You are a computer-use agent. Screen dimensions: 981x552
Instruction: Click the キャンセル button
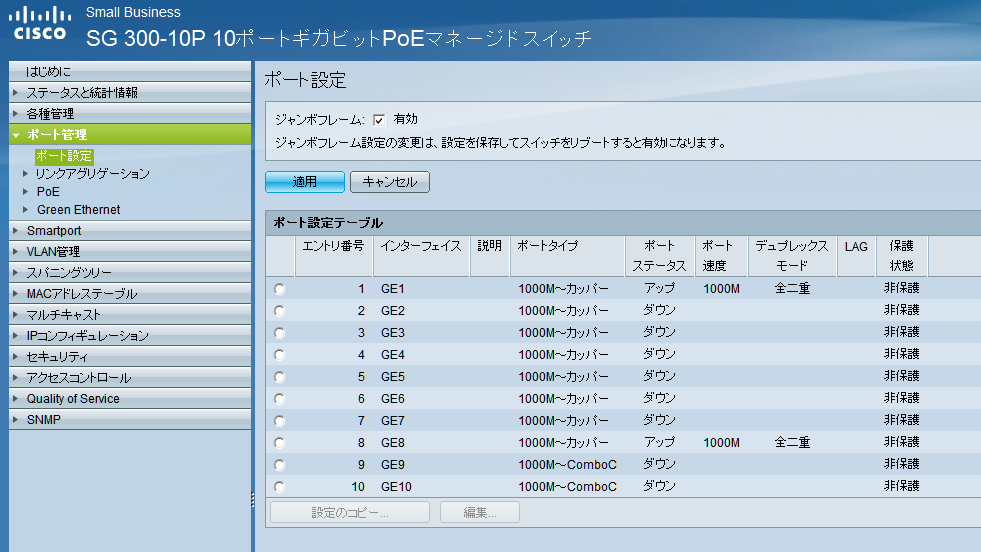pyautogui.click(x=390, y=181)
